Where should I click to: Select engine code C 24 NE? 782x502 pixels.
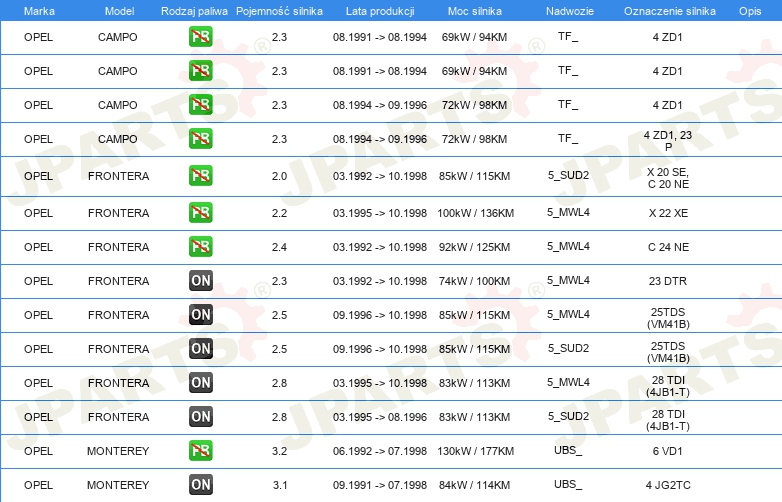coord(668,247)
